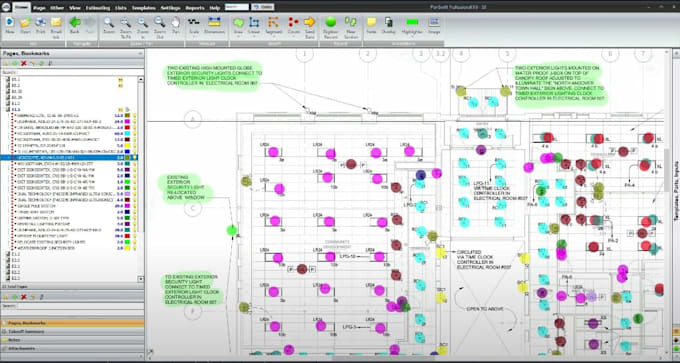Open a job with the Open folder icon

coord(25,22)
